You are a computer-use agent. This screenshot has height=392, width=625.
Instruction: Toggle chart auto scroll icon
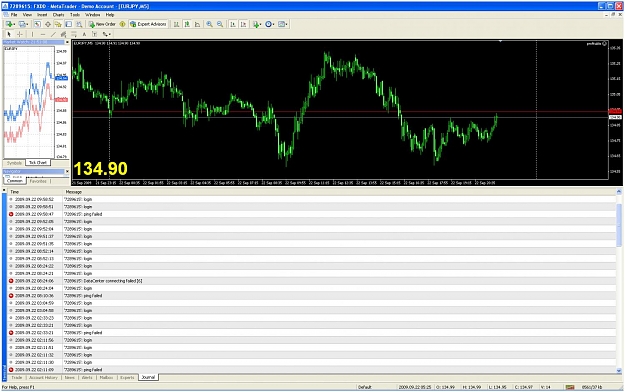point(233,24)
